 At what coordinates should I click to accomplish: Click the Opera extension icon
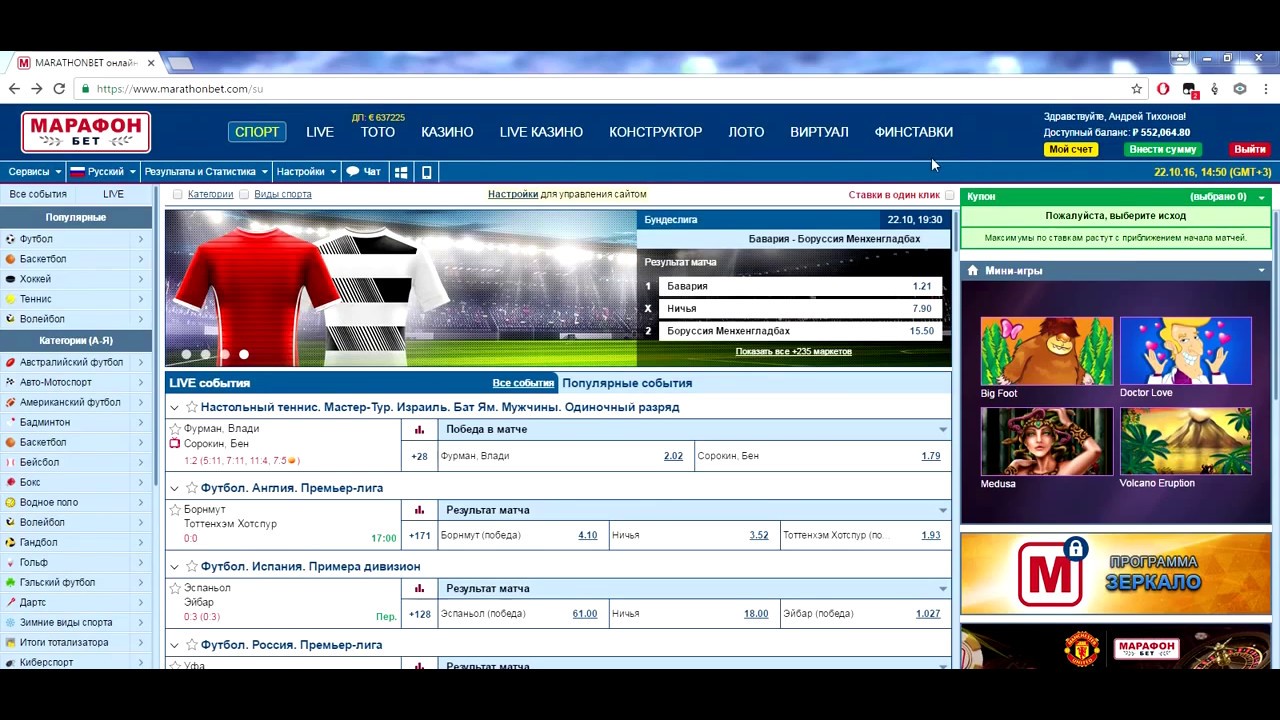point(1163,89)
